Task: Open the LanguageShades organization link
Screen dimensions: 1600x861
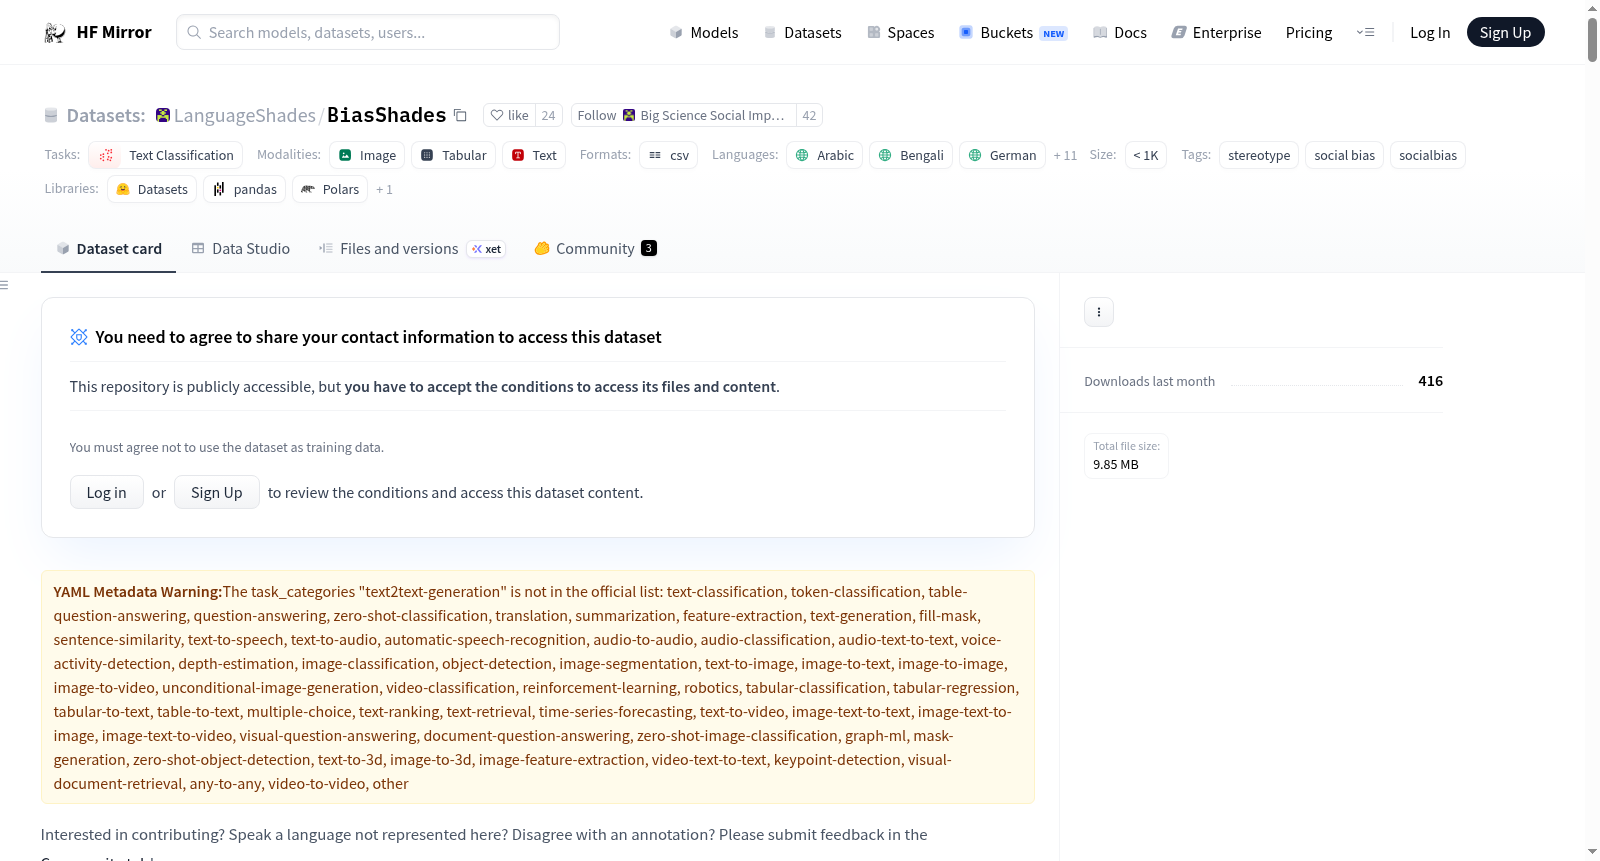Action: click(245, 115)
